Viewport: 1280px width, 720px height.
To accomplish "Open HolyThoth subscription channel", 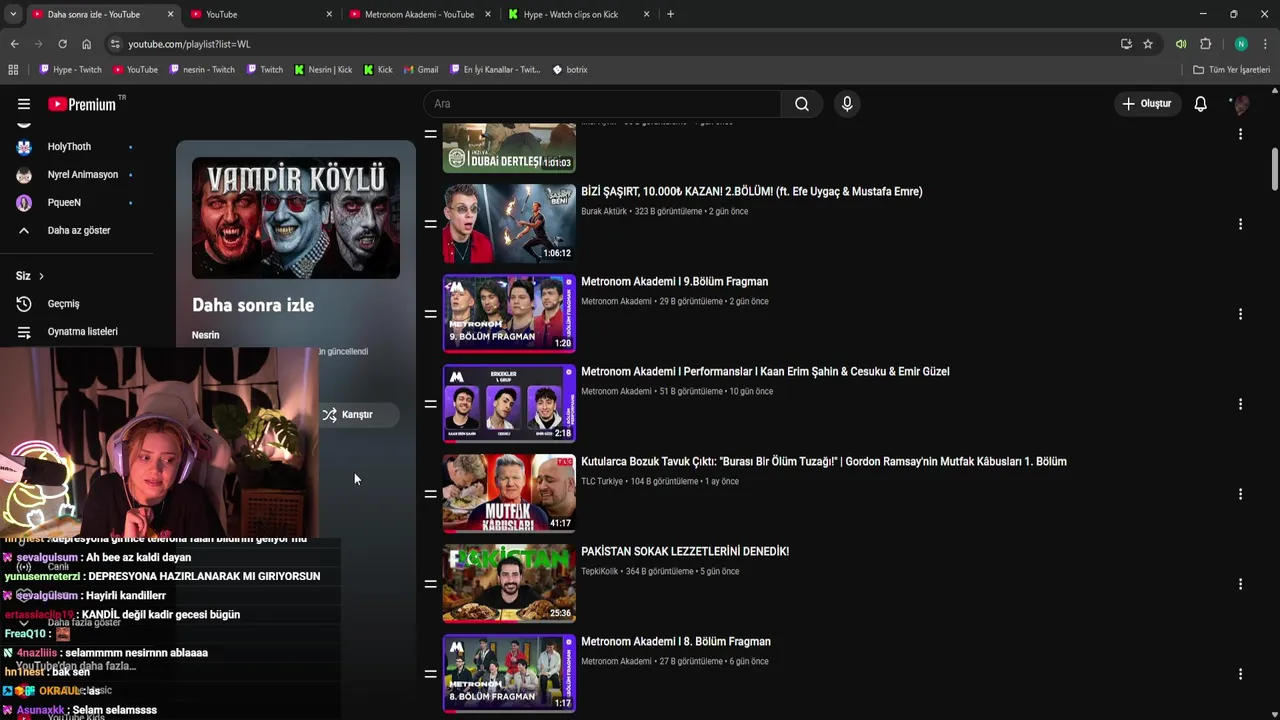I will [x=76, y=147].
